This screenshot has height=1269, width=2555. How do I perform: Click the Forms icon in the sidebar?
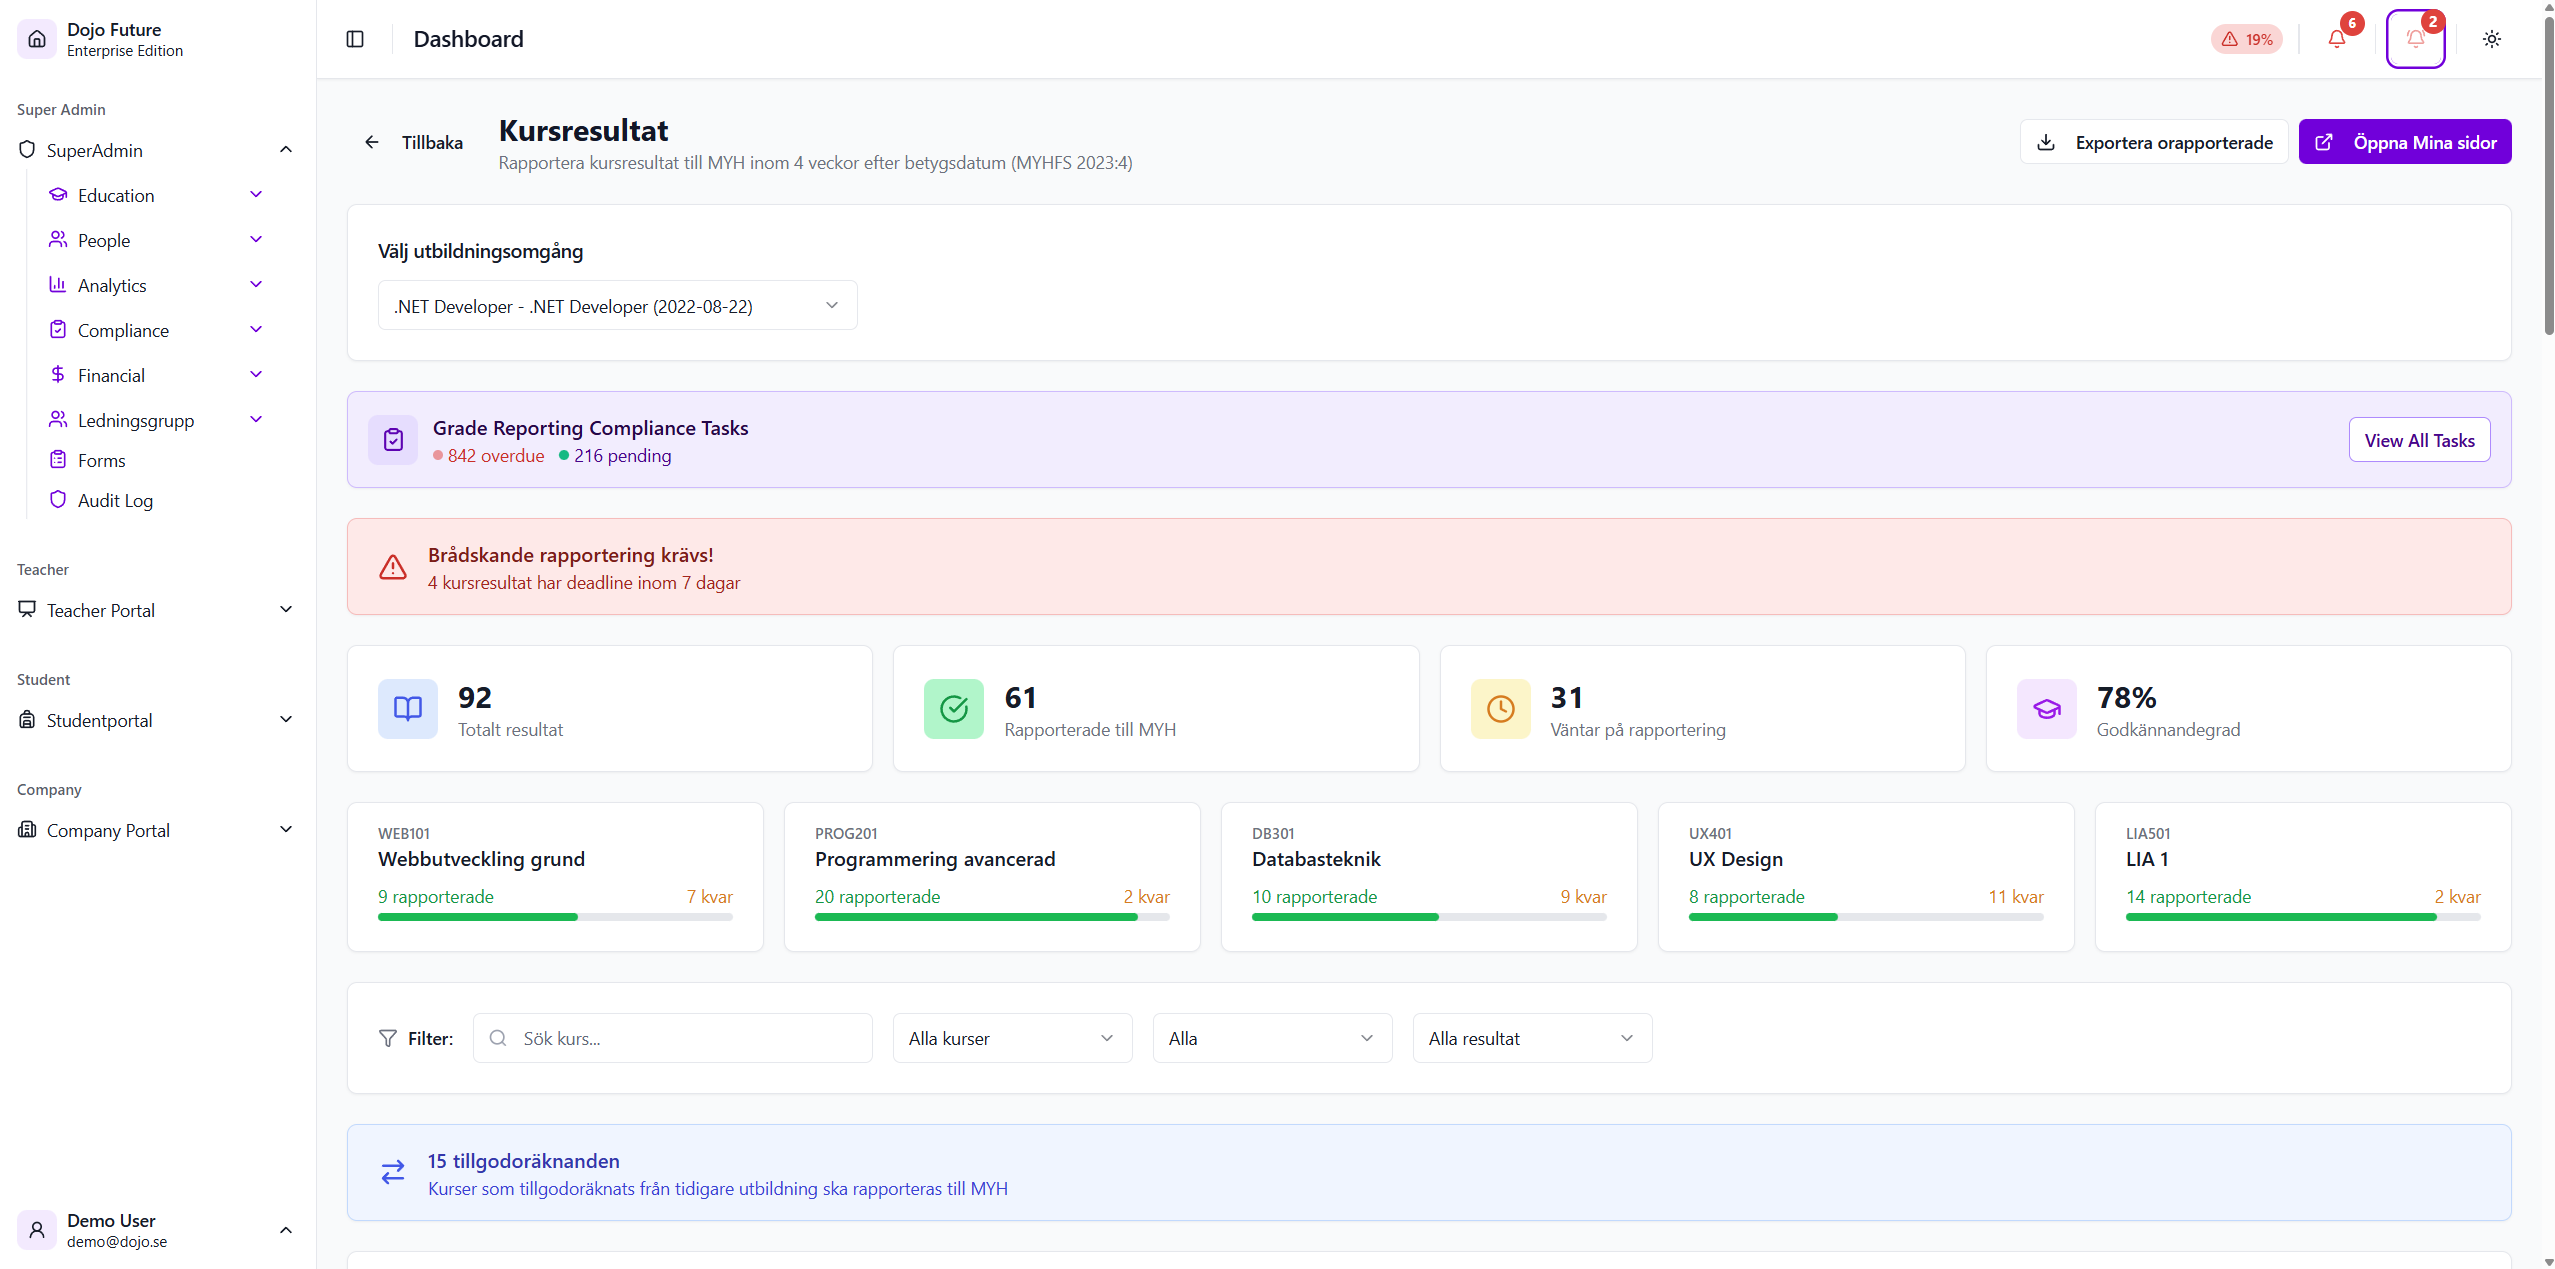59,459
